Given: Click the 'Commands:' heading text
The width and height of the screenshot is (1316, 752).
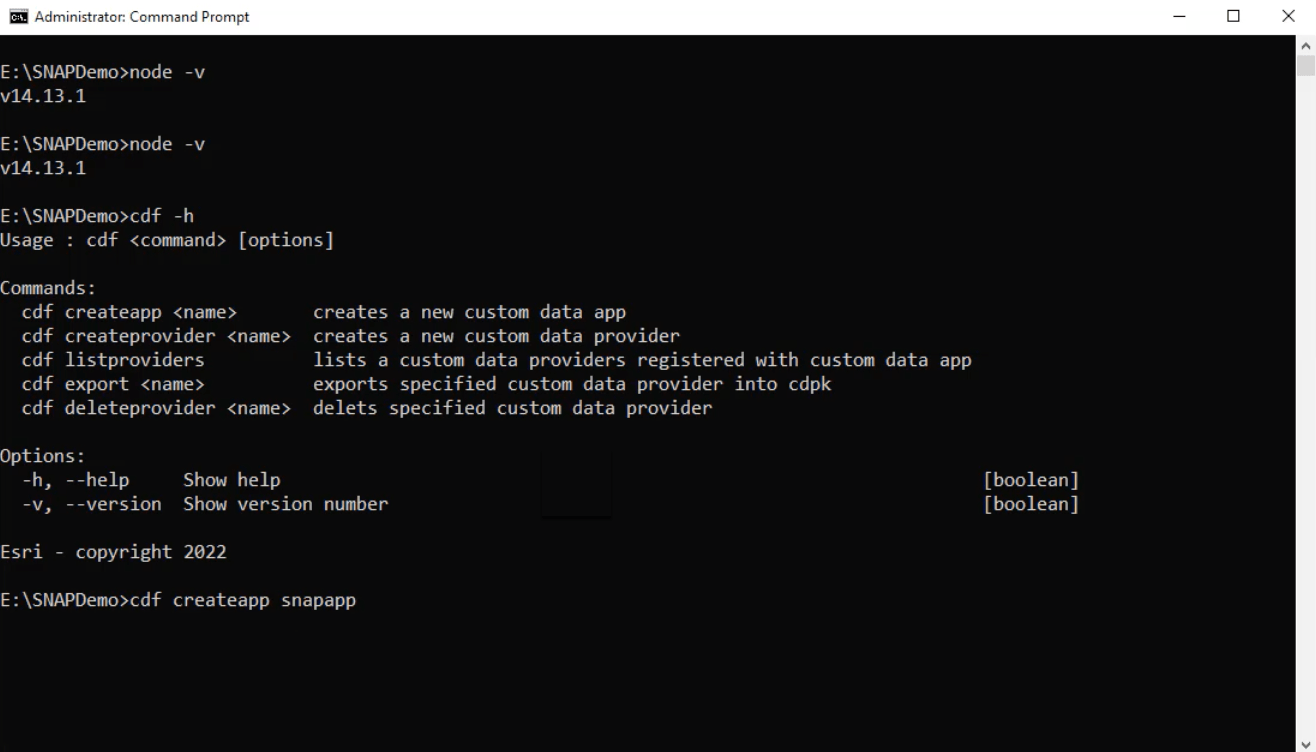Looking at the screenshot, I should pos(45,287).
